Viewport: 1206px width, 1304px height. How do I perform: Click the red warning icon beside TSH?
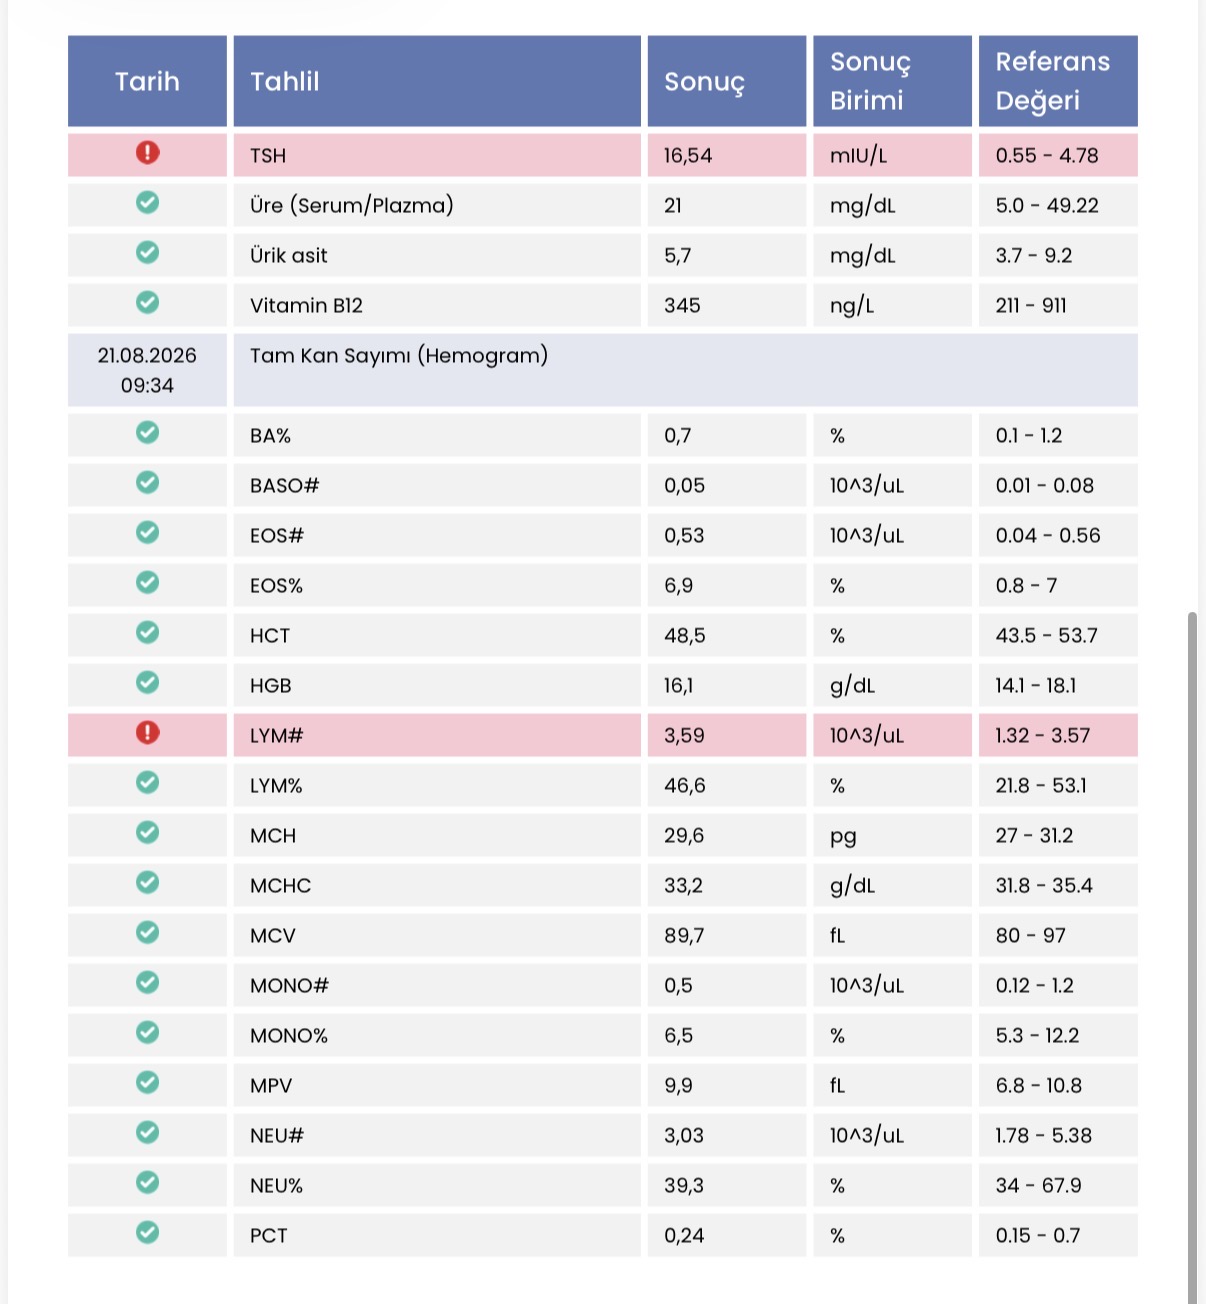tap(147, 153)
